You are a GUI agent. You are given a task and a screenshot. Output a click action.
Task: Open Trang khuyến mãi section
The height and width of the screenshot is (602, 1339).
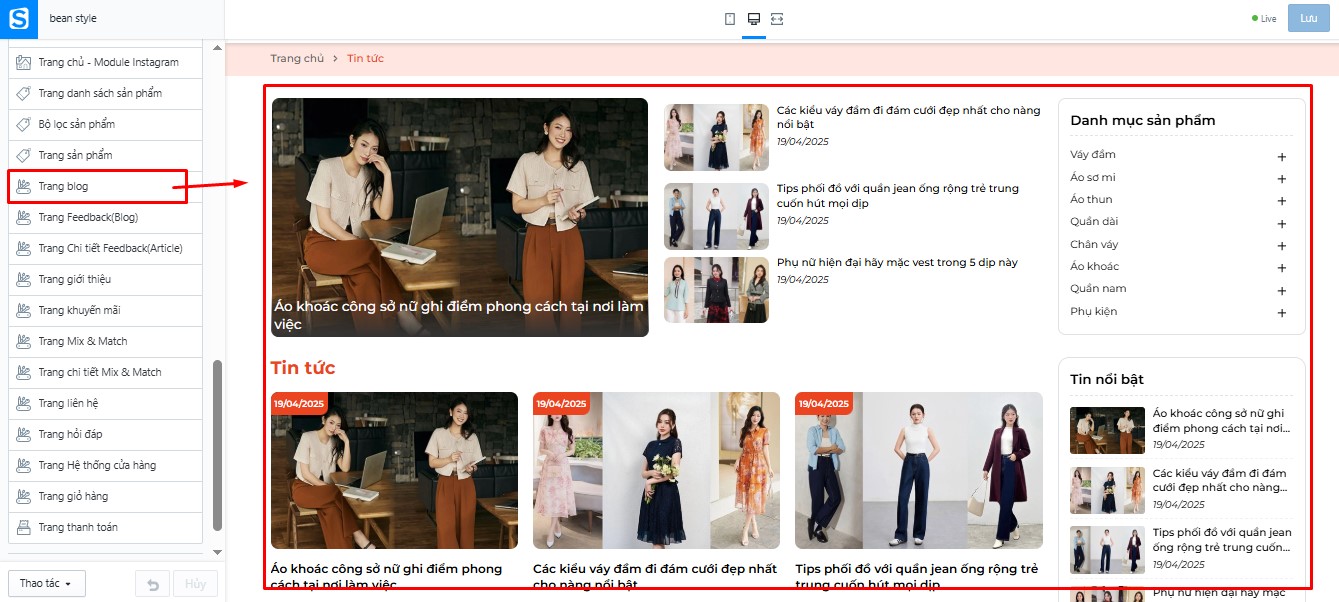(105, 310)
